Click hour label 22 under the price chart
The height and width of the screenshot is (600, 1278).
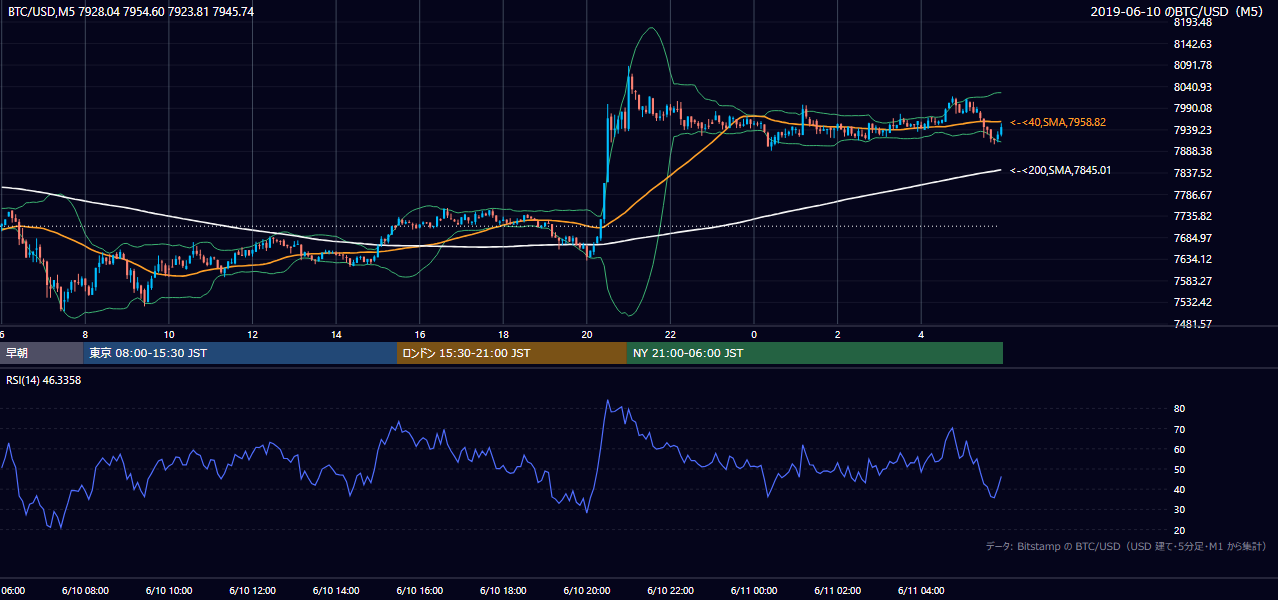[670, 334]
